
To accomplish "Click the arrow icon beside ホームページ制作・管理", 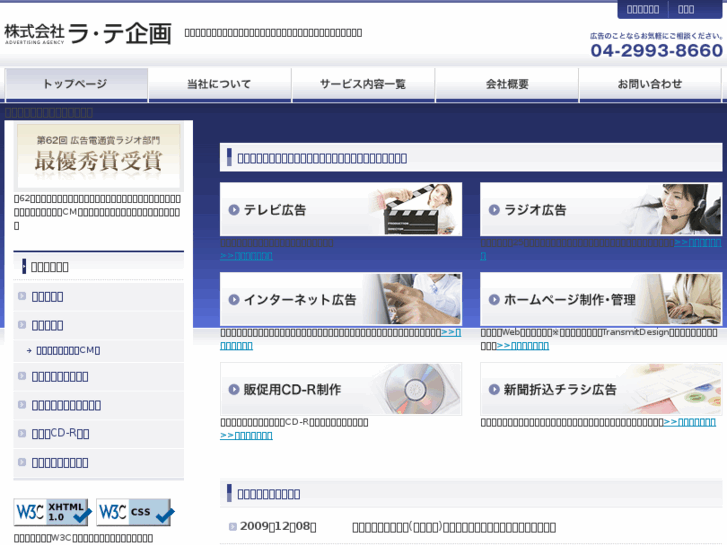I will 494,300.
